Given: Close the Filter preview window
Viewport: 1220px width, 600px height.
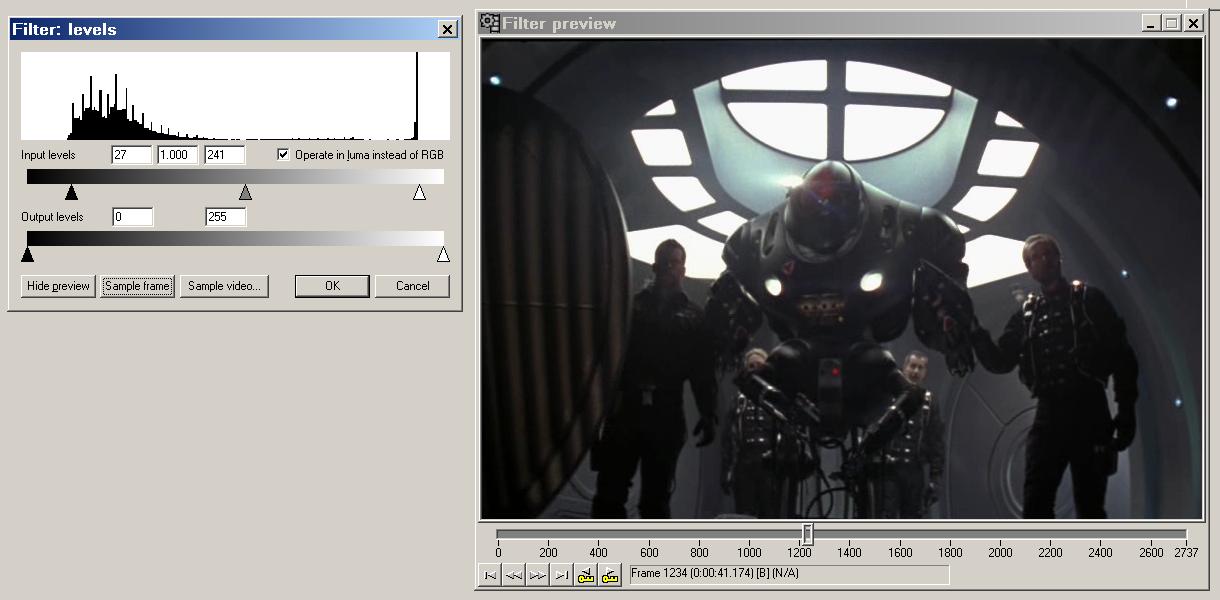Looking at the screenshot, I should pyautogui.click(x=1193, y=23).
